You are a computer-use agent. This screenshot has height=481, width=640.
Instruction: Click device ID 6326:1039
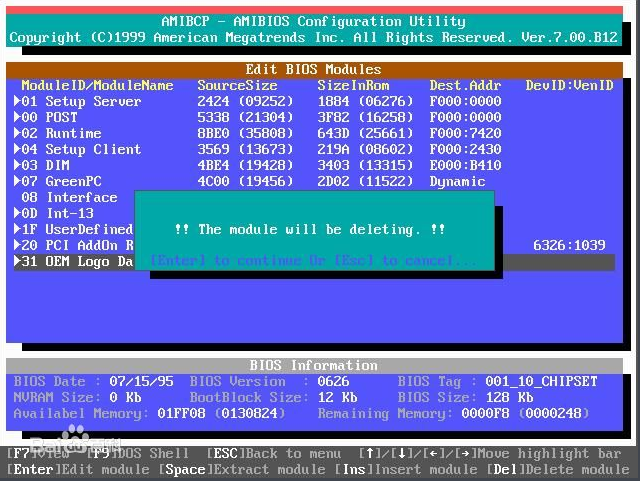pyautogui.click(x=569, y=245)
